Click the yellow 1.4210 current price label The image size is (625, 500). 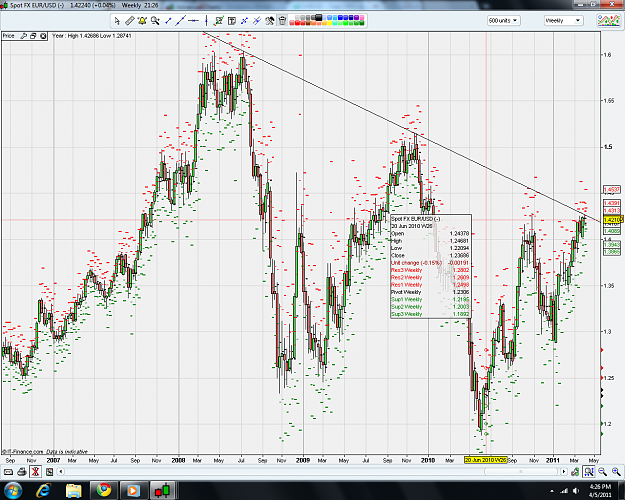[612, 219]
